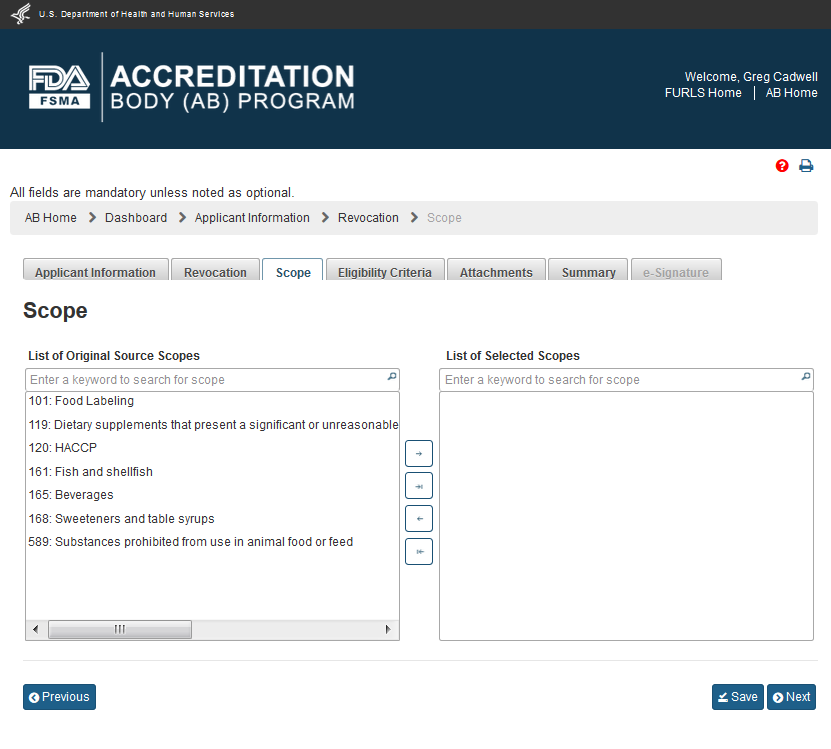Click Dashboard in the breadcrumb trail
831x749 pixels.
click(x=136, y=218)
